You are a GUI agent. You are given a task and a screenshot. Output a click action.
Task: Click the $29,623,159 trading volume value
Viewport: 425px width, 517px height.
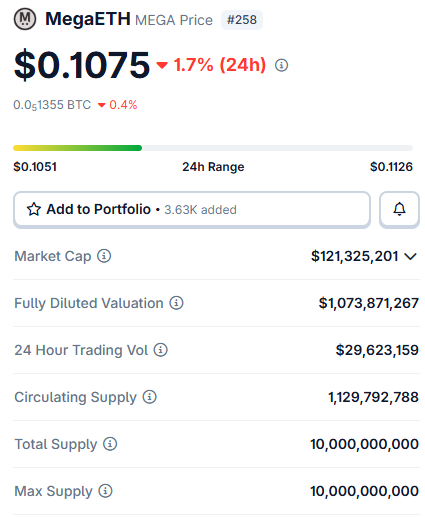(x=377, y=350)
